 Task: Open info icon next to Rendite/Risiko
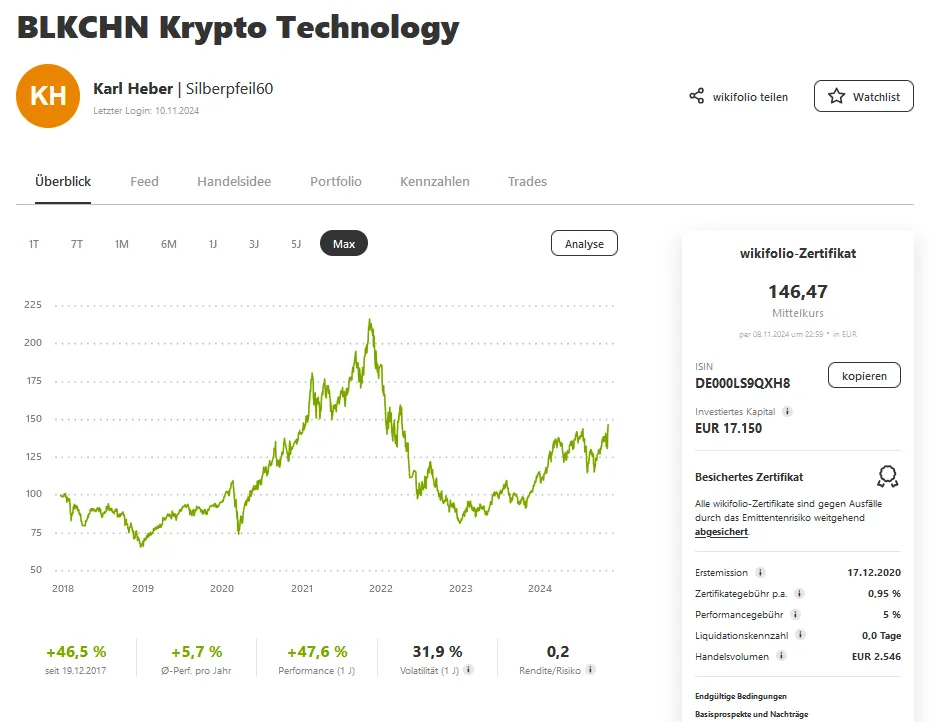pyautogui.click(x=590, y=669)
